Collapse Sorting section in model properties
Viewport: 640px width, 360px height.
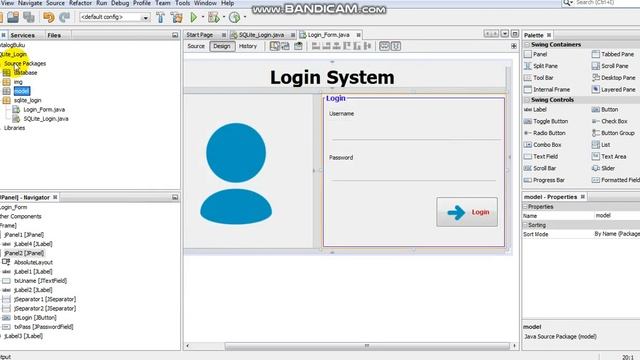(526, 225)
